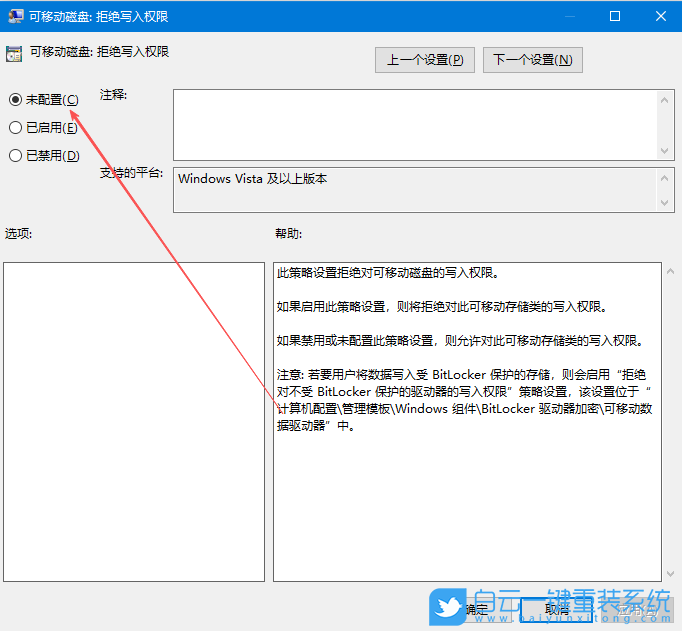Click the policy setting icon beside 可移动磁盘 heading
The image size is (682, 631).
(14, 54)
